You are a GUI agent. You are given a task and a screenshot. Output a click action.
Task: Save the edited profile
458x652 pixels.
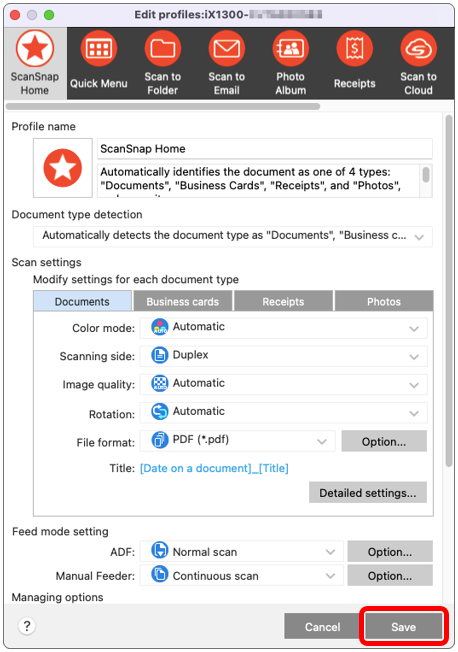pos(404,627)
